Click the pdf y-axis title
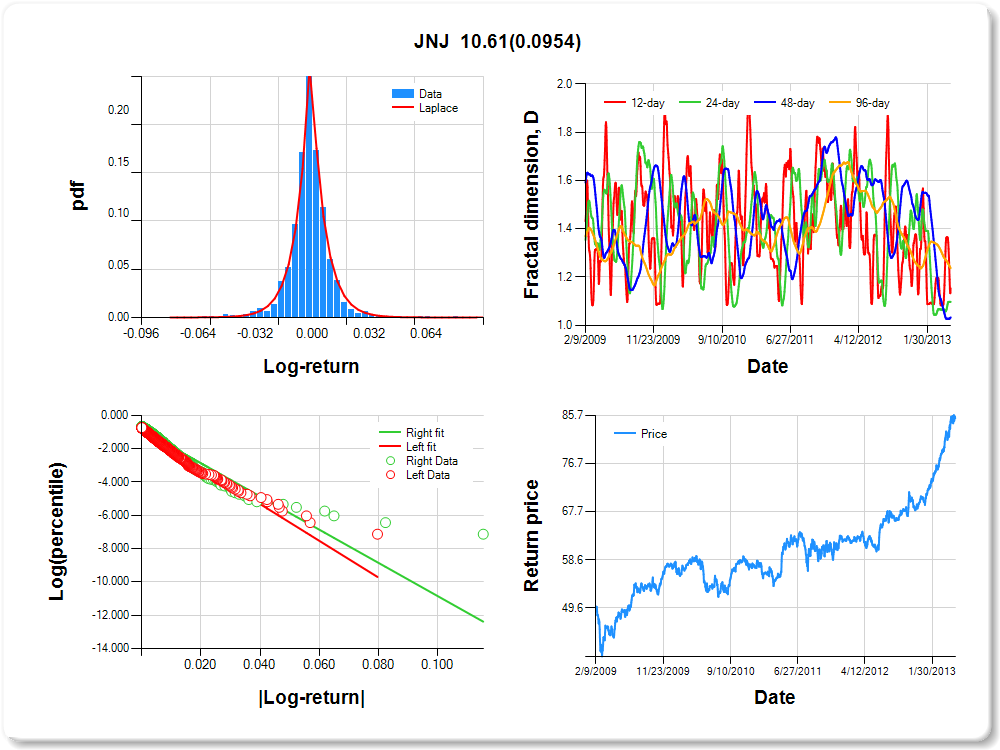This screenshot has height=750, width=1000. tap(78, 196)
